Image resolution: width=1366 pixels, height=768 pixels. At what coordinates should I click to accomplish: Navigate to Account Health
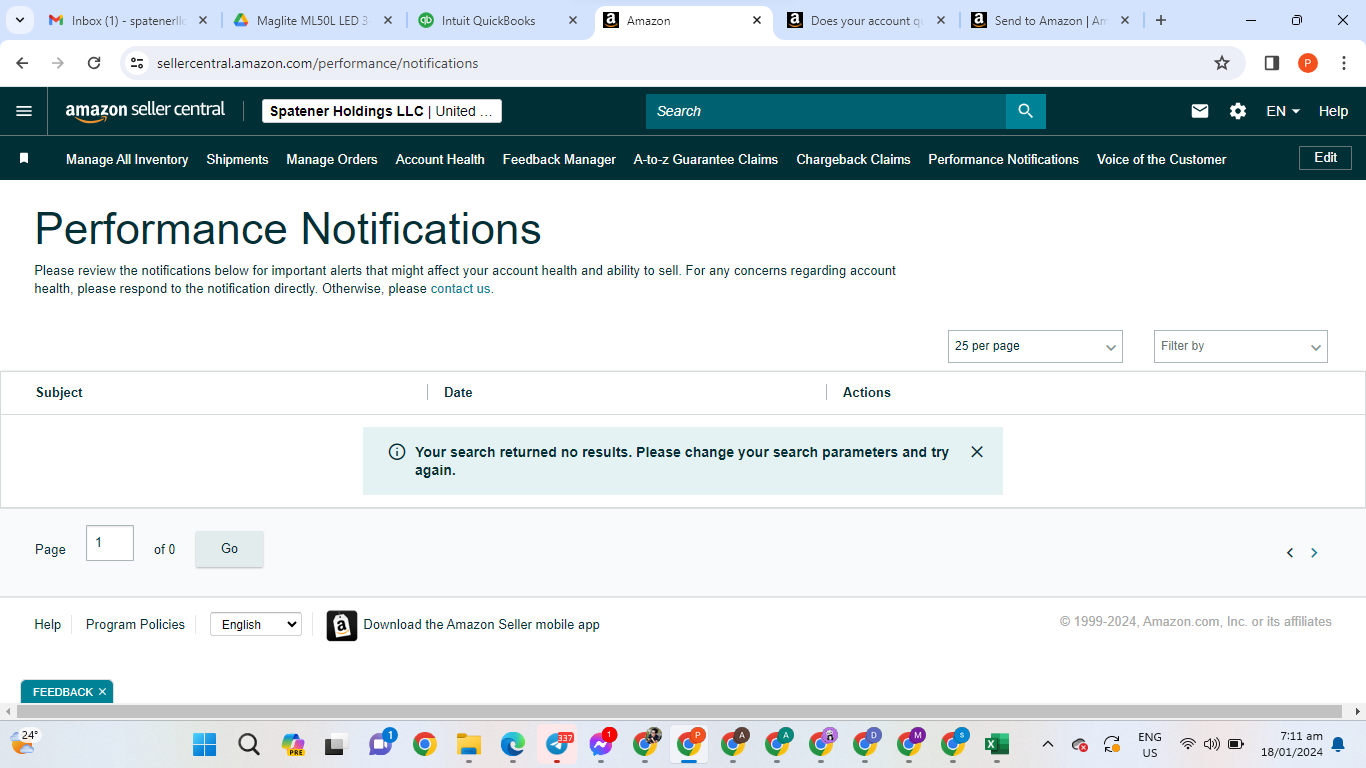440,159
